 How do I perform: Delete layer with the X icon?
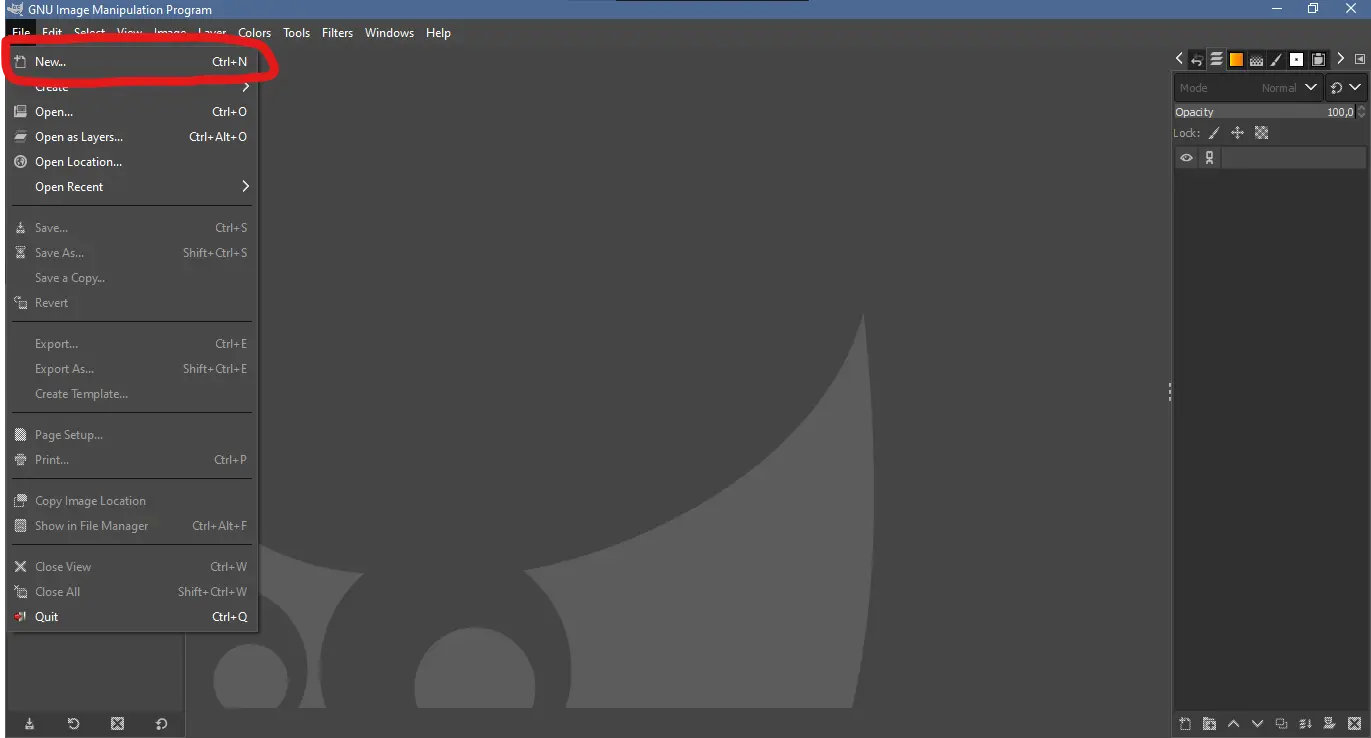click(x=1354, y=724)
